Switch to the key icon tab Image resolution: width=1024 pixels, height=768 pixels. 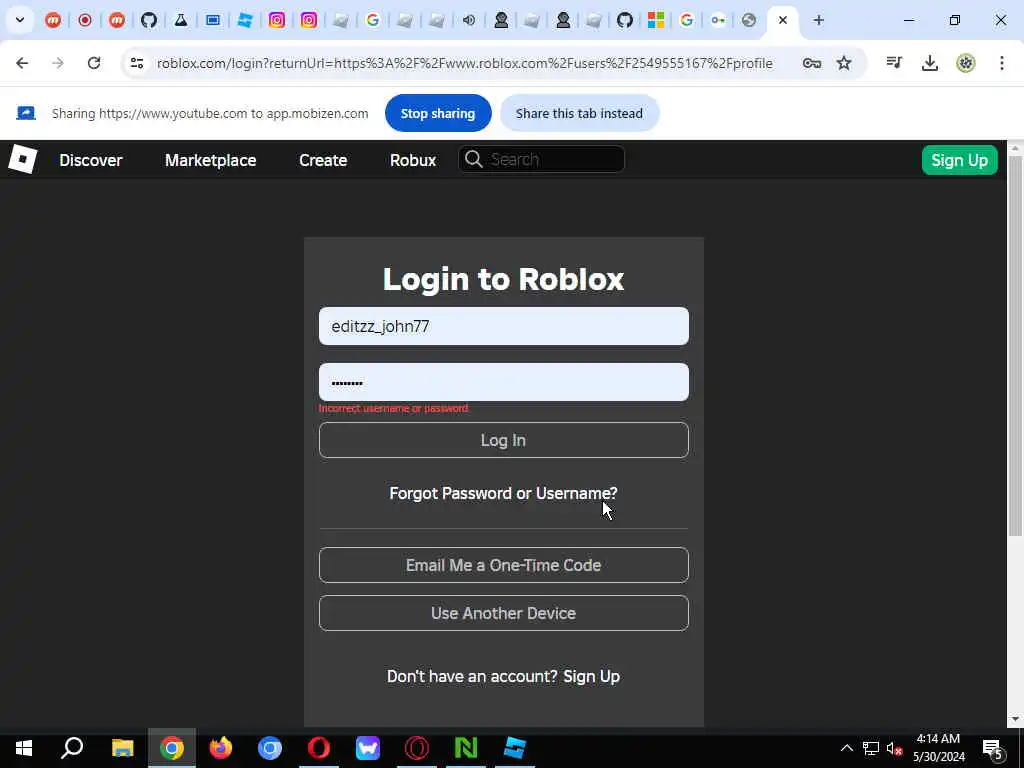point(718,20)
